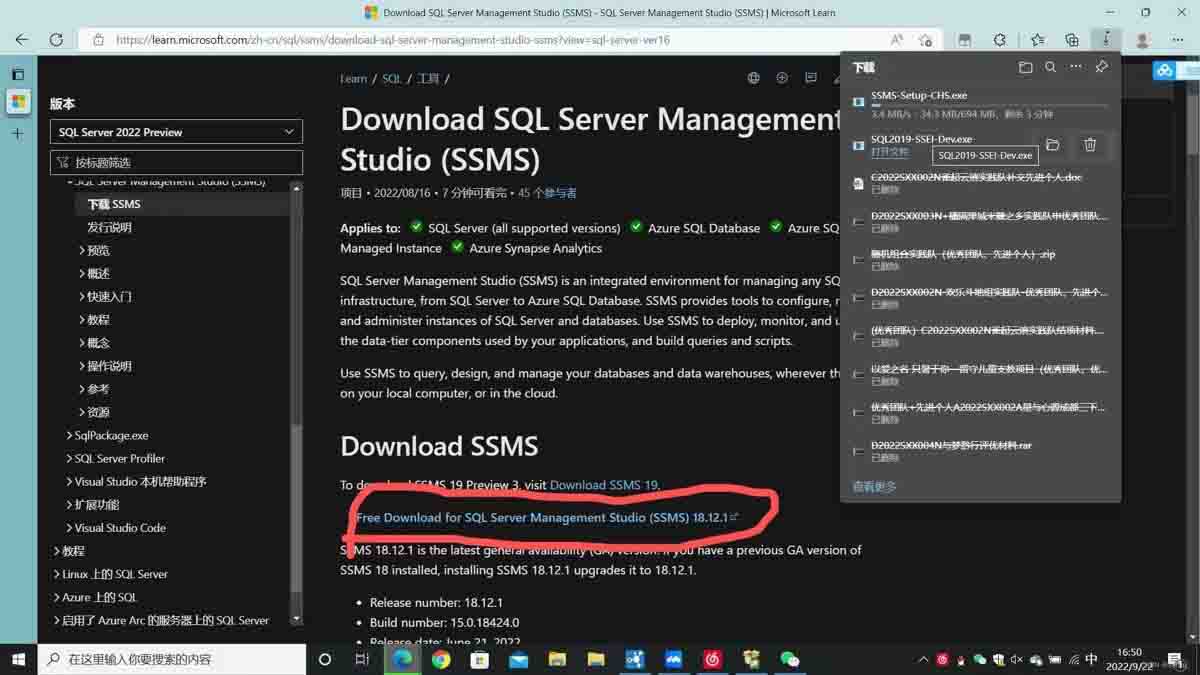The image size is (1200, 675).
Task: Click the SSMS-Setup-CHS.exe download progress bar
Action: (x=989, y=105)
